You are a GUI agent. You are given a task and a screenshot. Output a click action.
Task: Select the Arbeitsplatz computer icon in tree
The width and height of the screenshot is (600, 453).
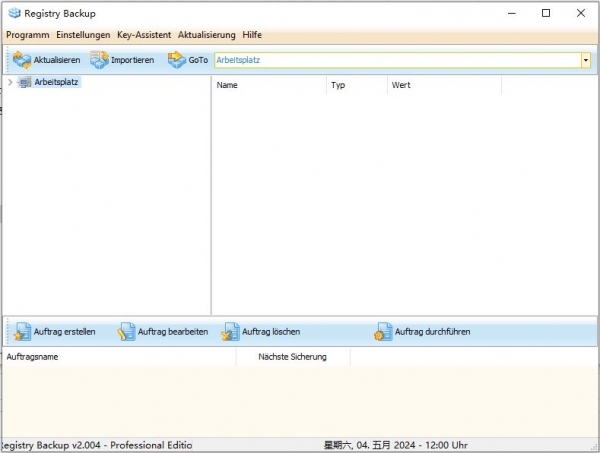pyautogui.click(x=25, y=83)
